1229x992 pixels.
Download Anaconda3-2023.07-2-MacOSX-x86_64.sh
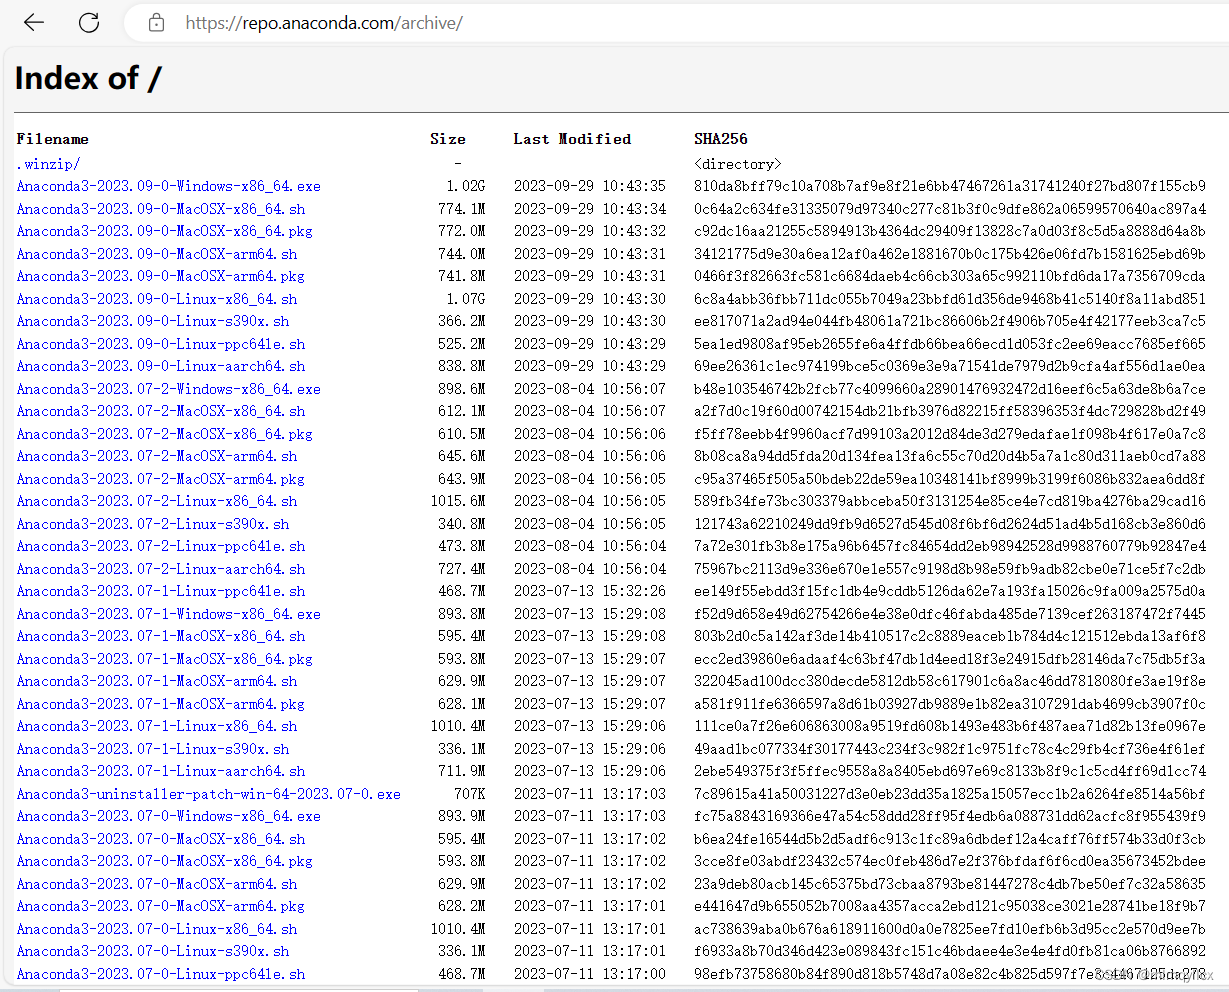[x=161, y=411]
